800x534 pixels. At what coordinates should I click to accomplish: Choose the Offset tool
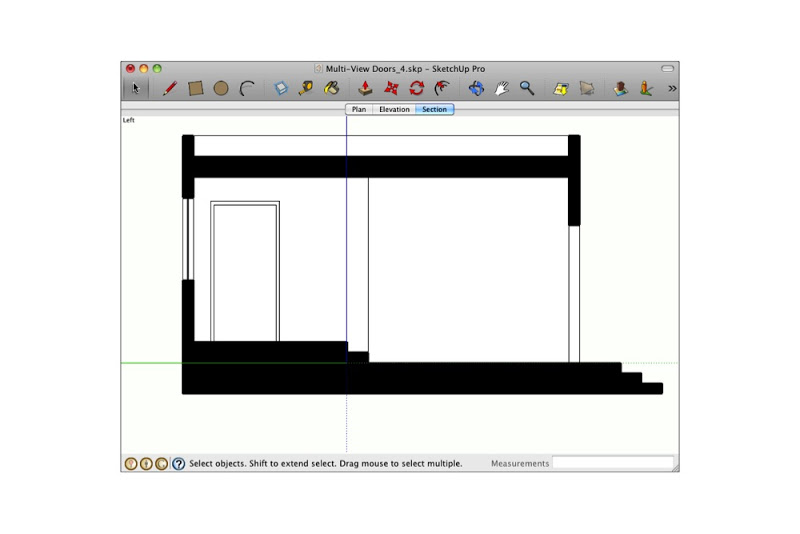(442, 88)
